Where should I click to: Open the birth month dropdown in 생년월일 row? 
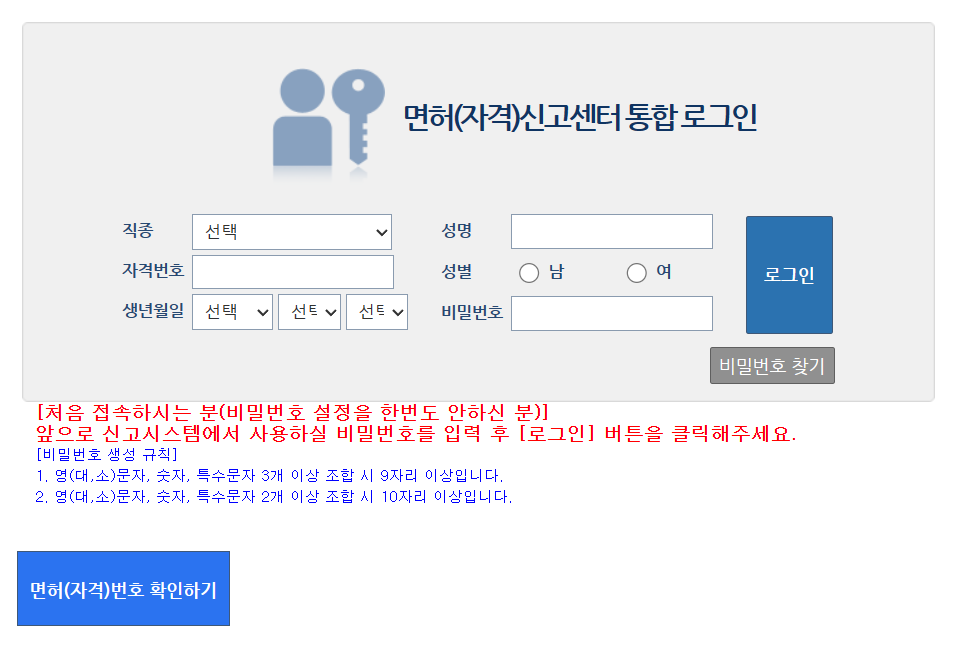pyautogui.click(x=308, y=311)
